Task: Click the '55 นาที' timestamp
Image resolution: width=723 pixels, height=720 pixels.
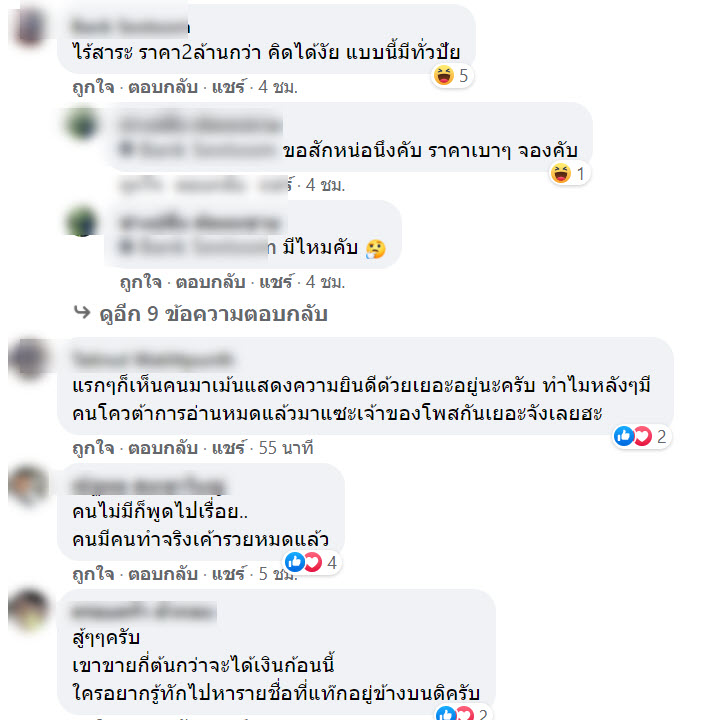Action: [286, 448]
